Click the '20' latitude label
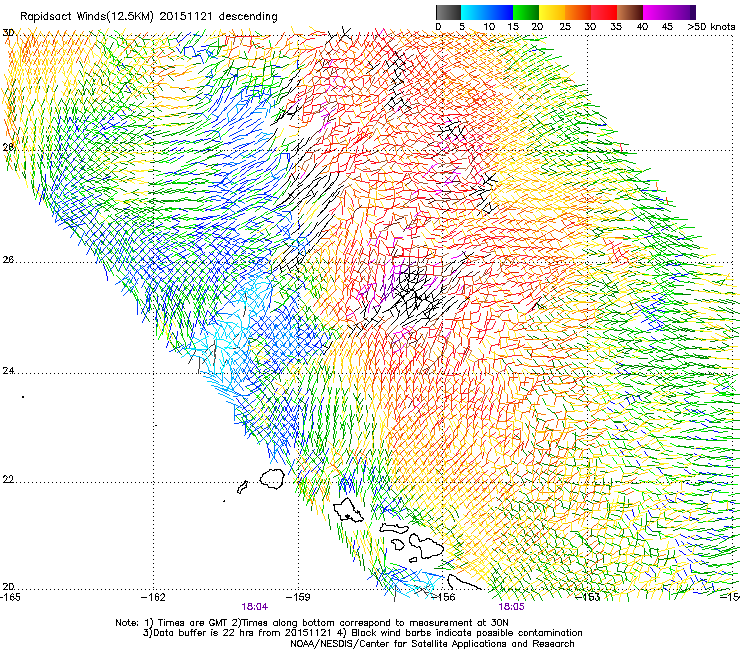The width and height of the screenshot is (740, 650). click(8, 587)
